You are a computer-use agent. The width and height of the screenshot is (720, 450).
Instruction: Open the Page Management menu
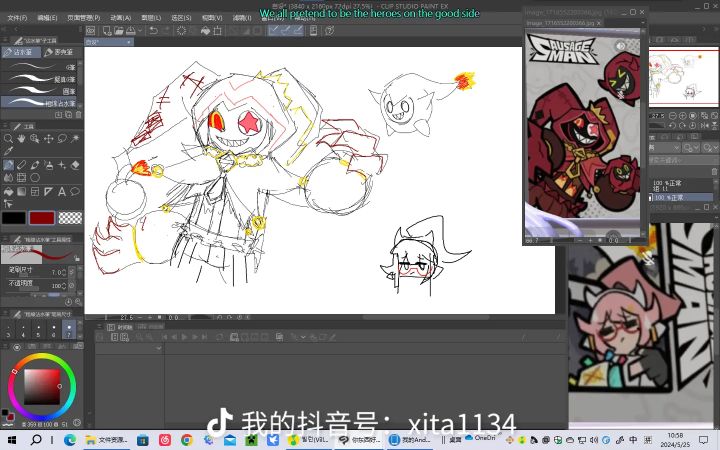(x=83, y=18)
